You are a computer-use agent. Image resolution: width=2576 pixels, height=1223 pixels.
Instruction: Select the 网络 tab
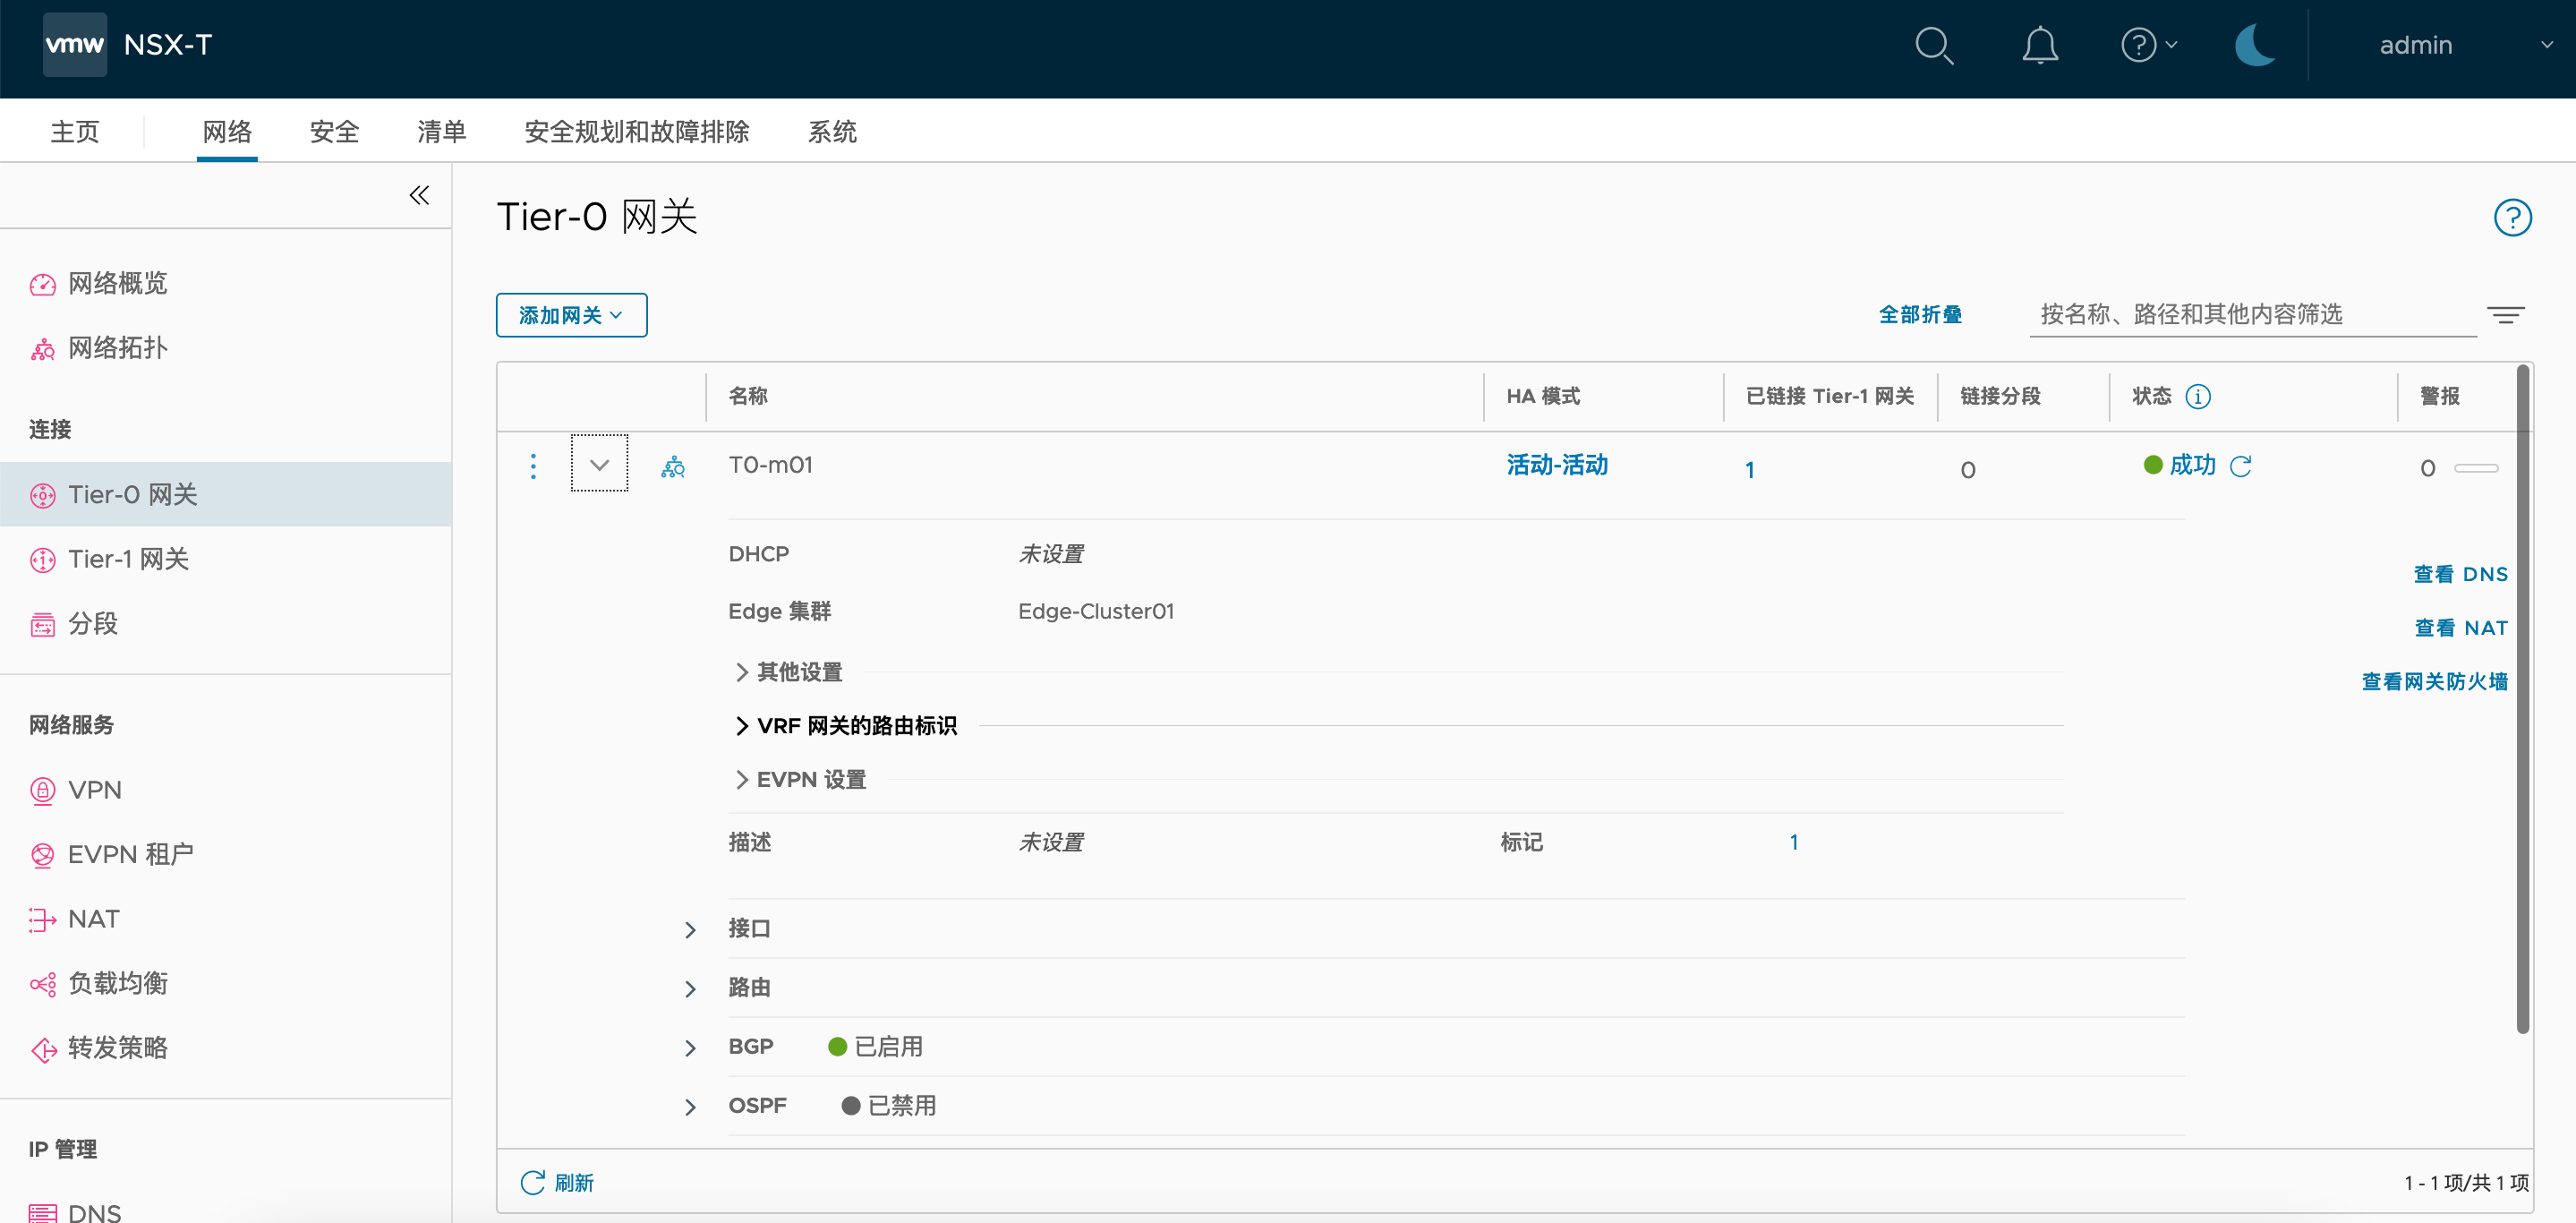(x=227, y=131)
